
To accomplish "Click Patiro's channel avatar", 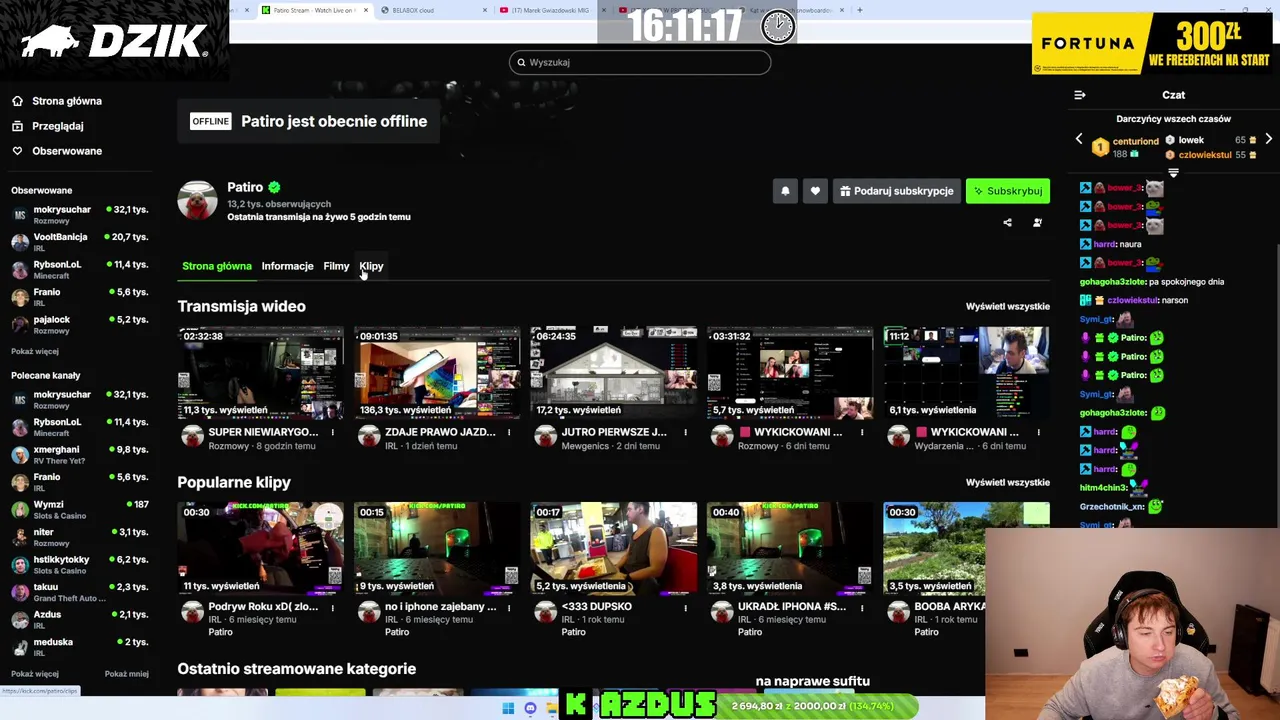I will point(197,200).
